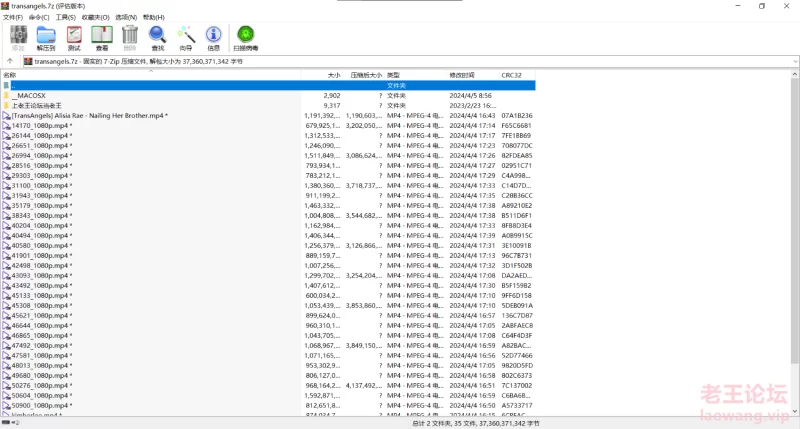800x429 pixels.
Task: Go up one level with arrow button
Action: (10, 61)
